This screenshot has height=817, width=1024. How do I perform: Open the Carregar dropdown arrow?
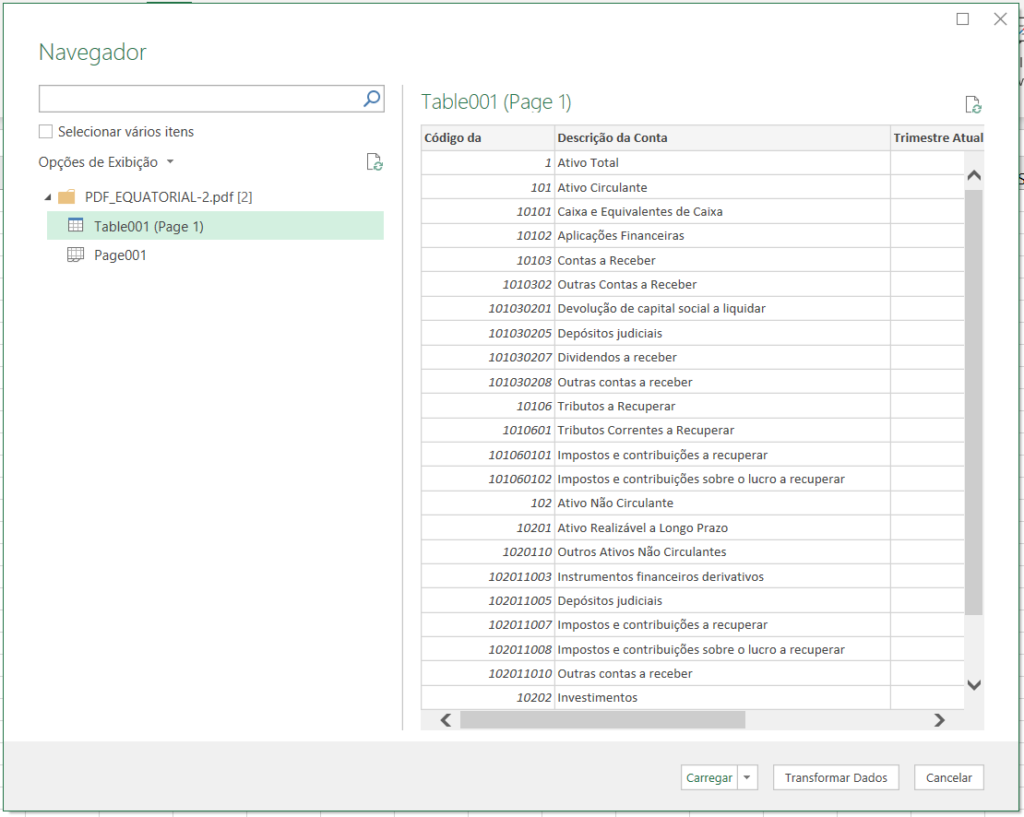pyautogui.click(x=747, y=777)
